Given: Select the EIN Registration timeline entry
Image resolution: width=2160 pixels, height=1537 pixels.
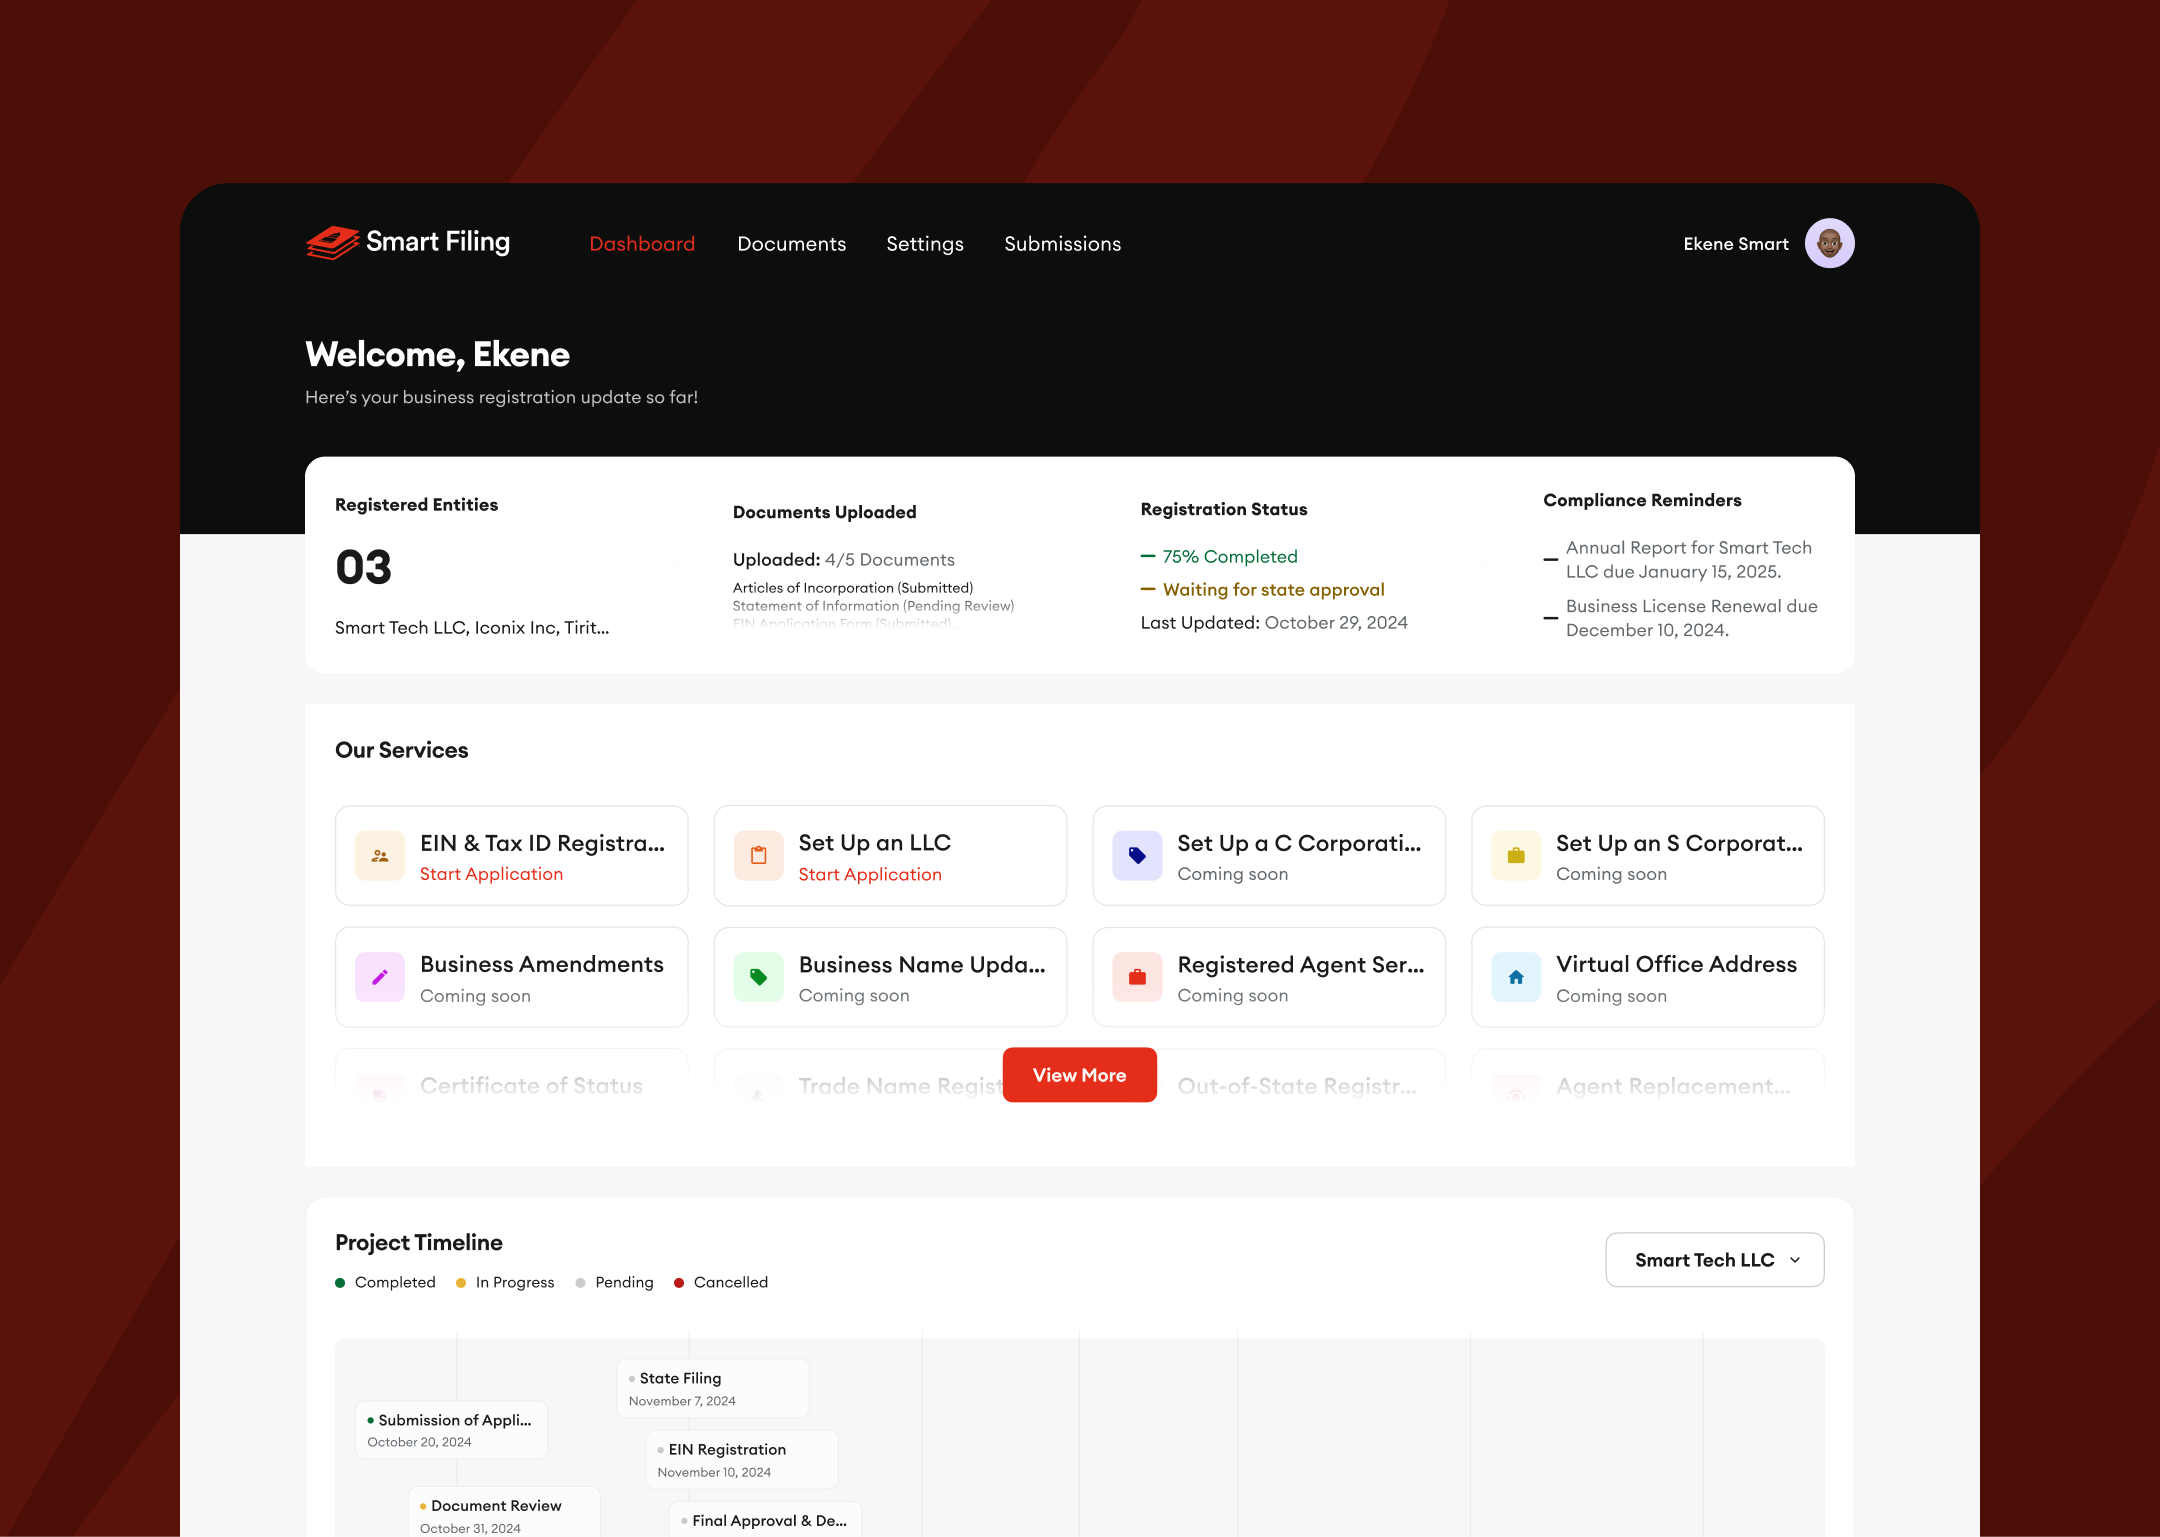Looking at the screenshot, I should (741, 1459).
